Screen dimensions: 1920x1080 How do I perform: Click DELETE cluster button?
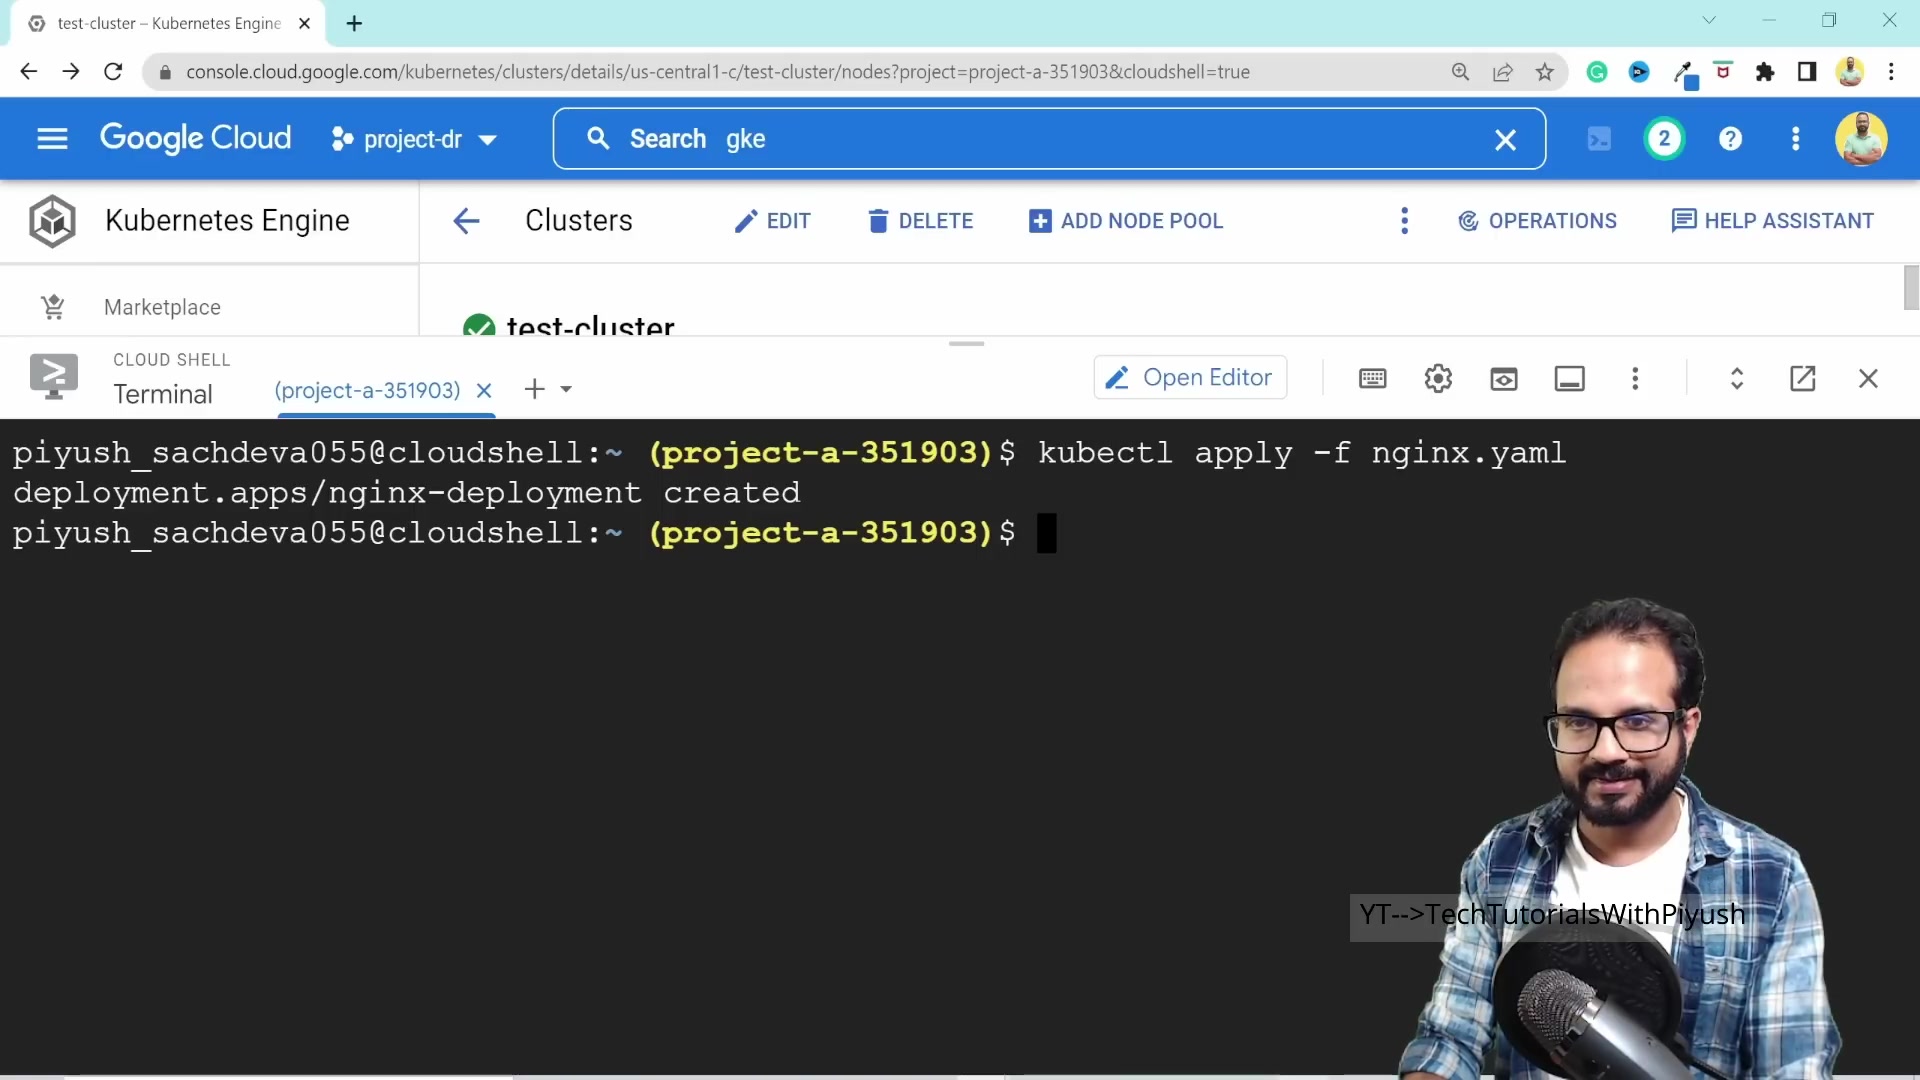coord(921,221)
